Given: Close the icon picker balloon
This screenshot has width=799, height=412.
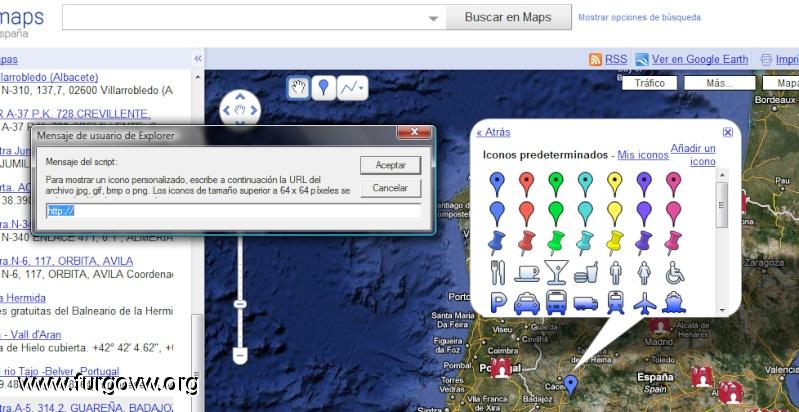Looking at the screenshot, I should 728,132.
